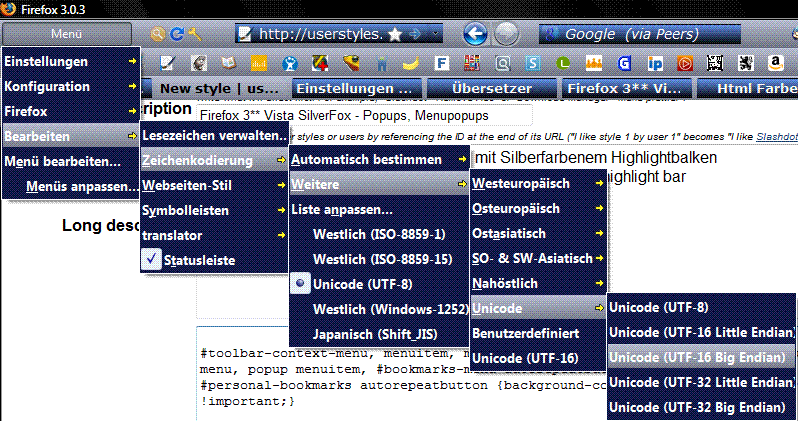Viewport: 798px width, 421px height.
Task: Choose Westlich (Windows-1252) encoding
Action: pos(379,309)
